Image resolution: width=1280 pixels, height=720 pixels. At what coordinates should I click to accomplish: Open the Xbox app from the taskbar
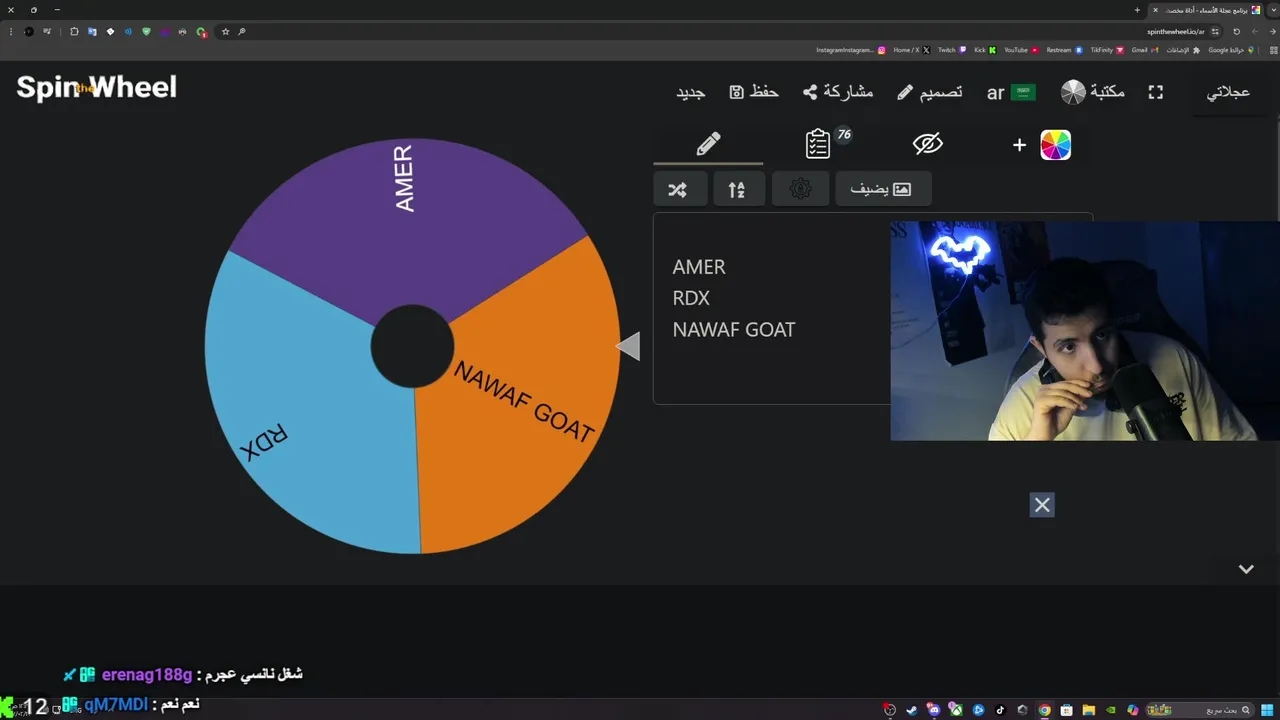click(956, 710)
